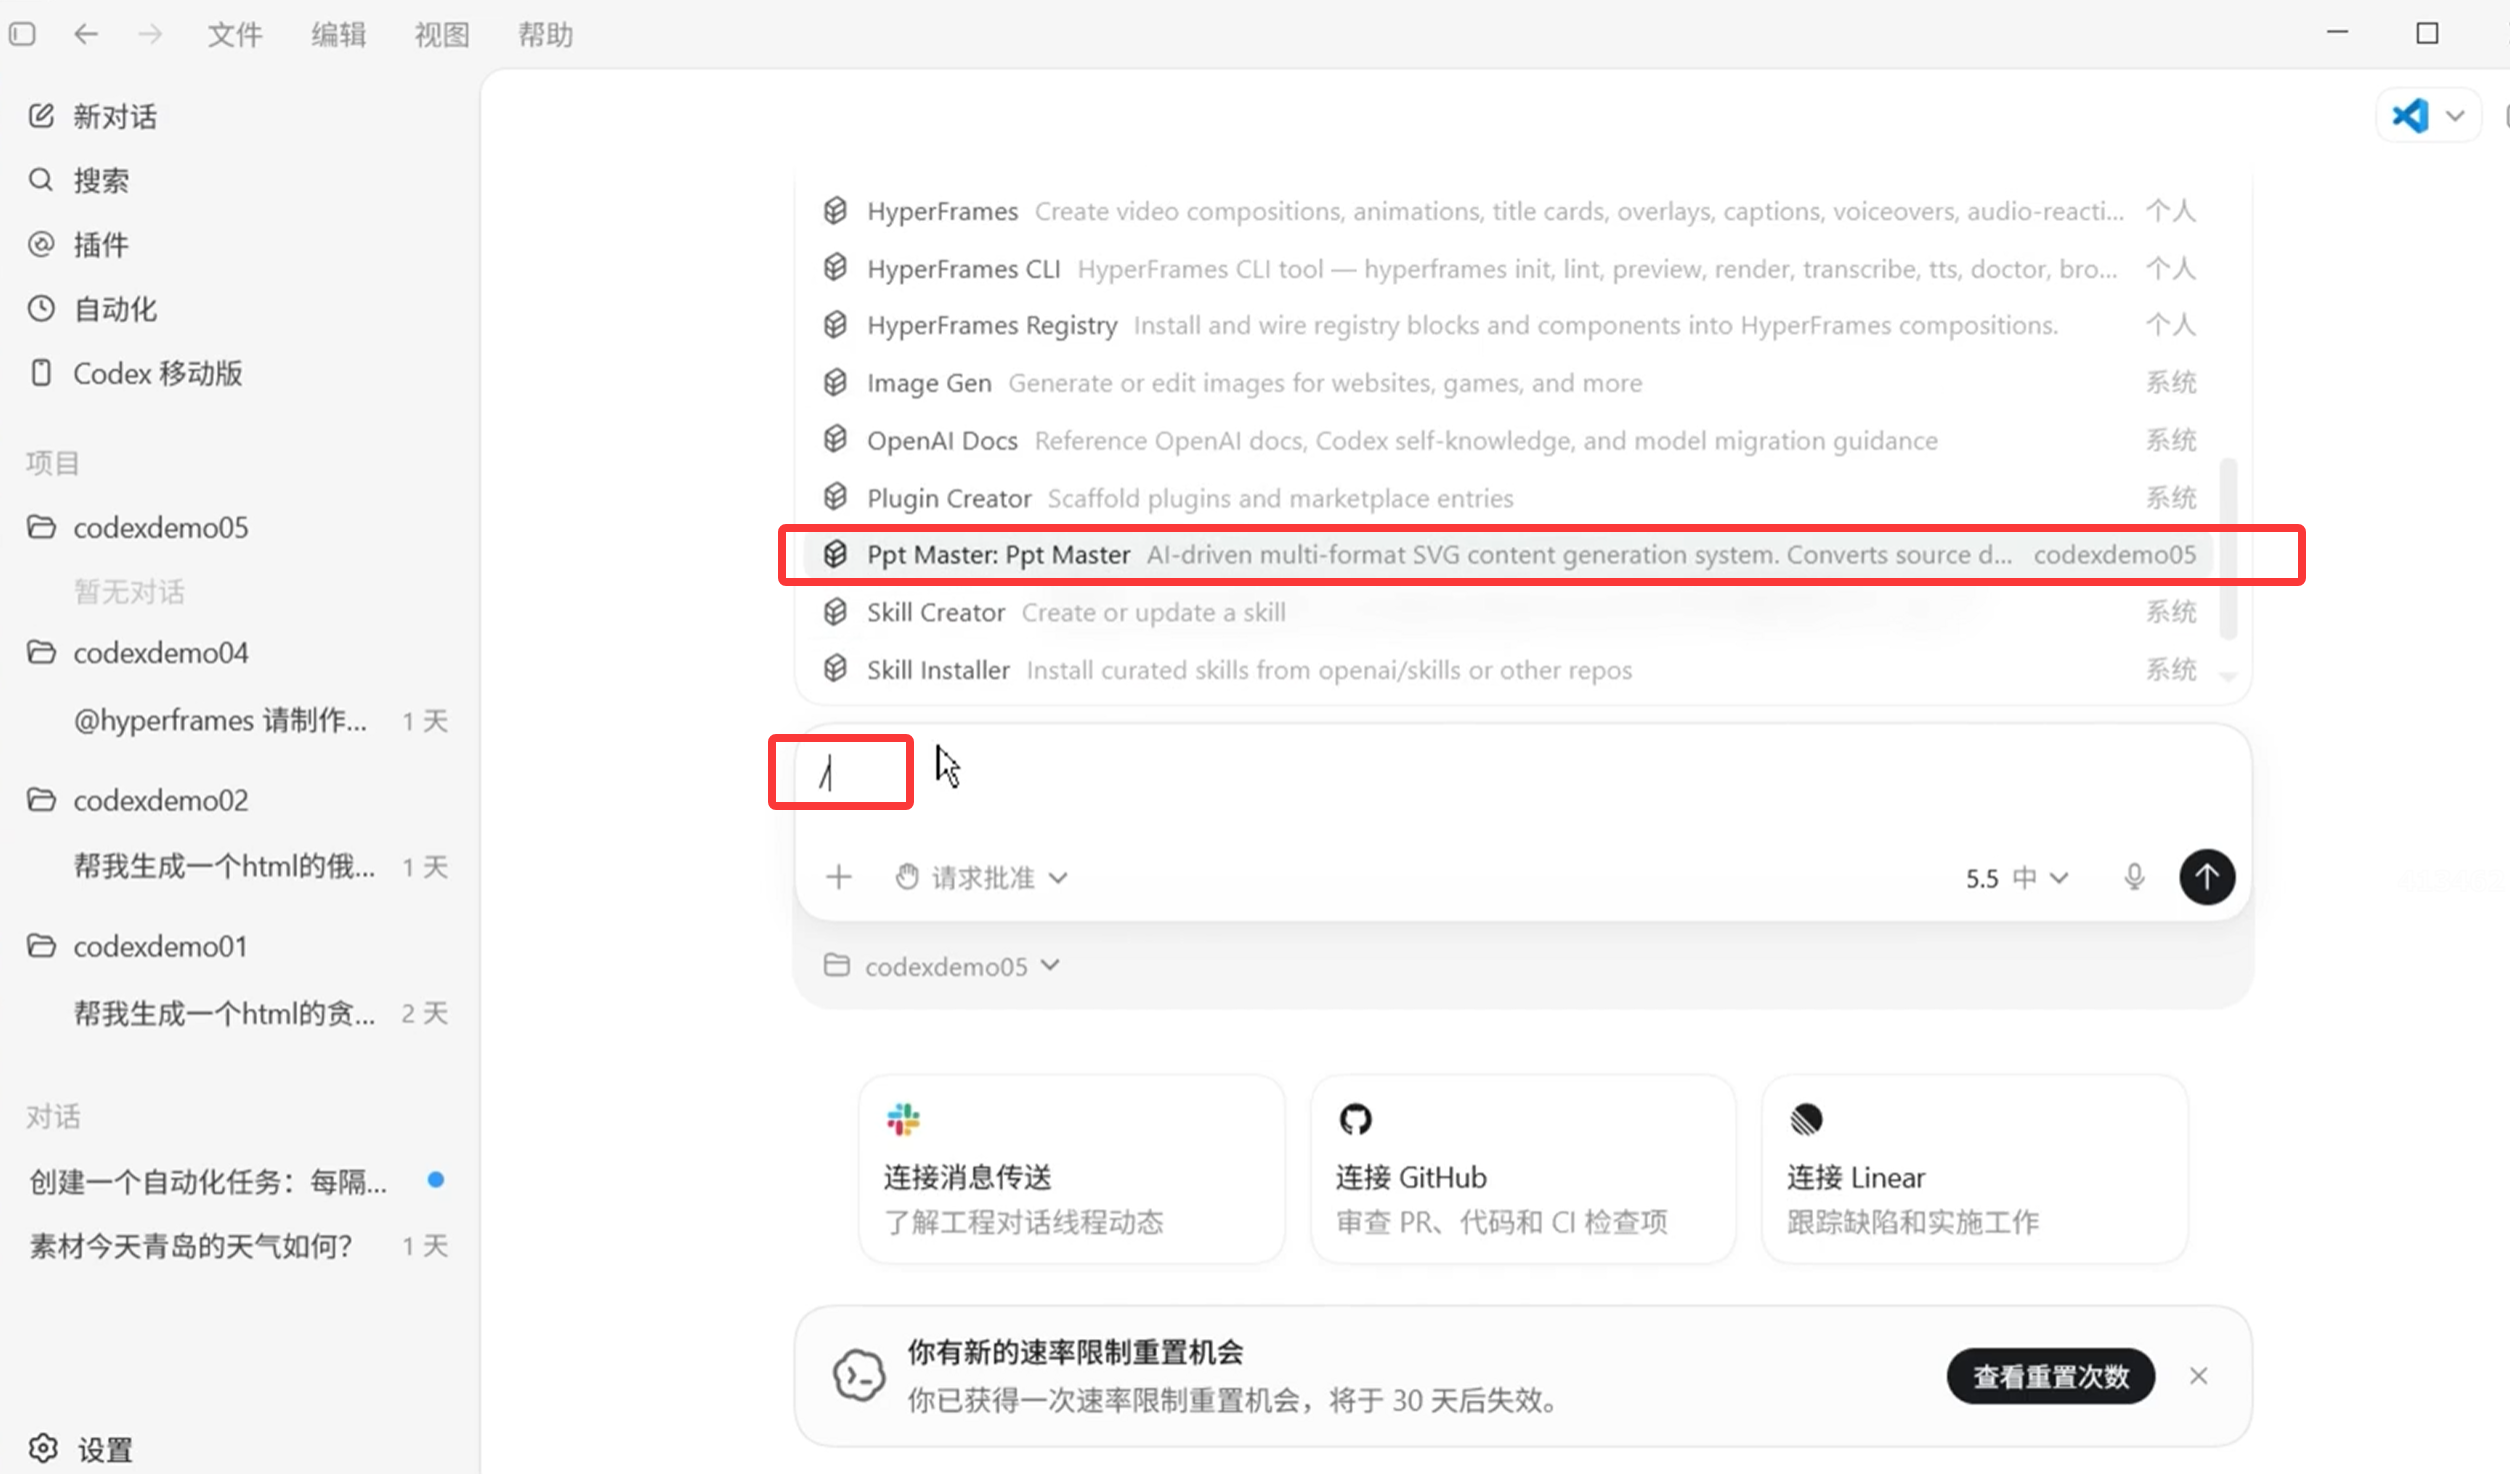The width and height of the screenshot is (2510, 1474).
Task: Choose the Plugin Creator skill
Action: click(x=1510, y=497)
